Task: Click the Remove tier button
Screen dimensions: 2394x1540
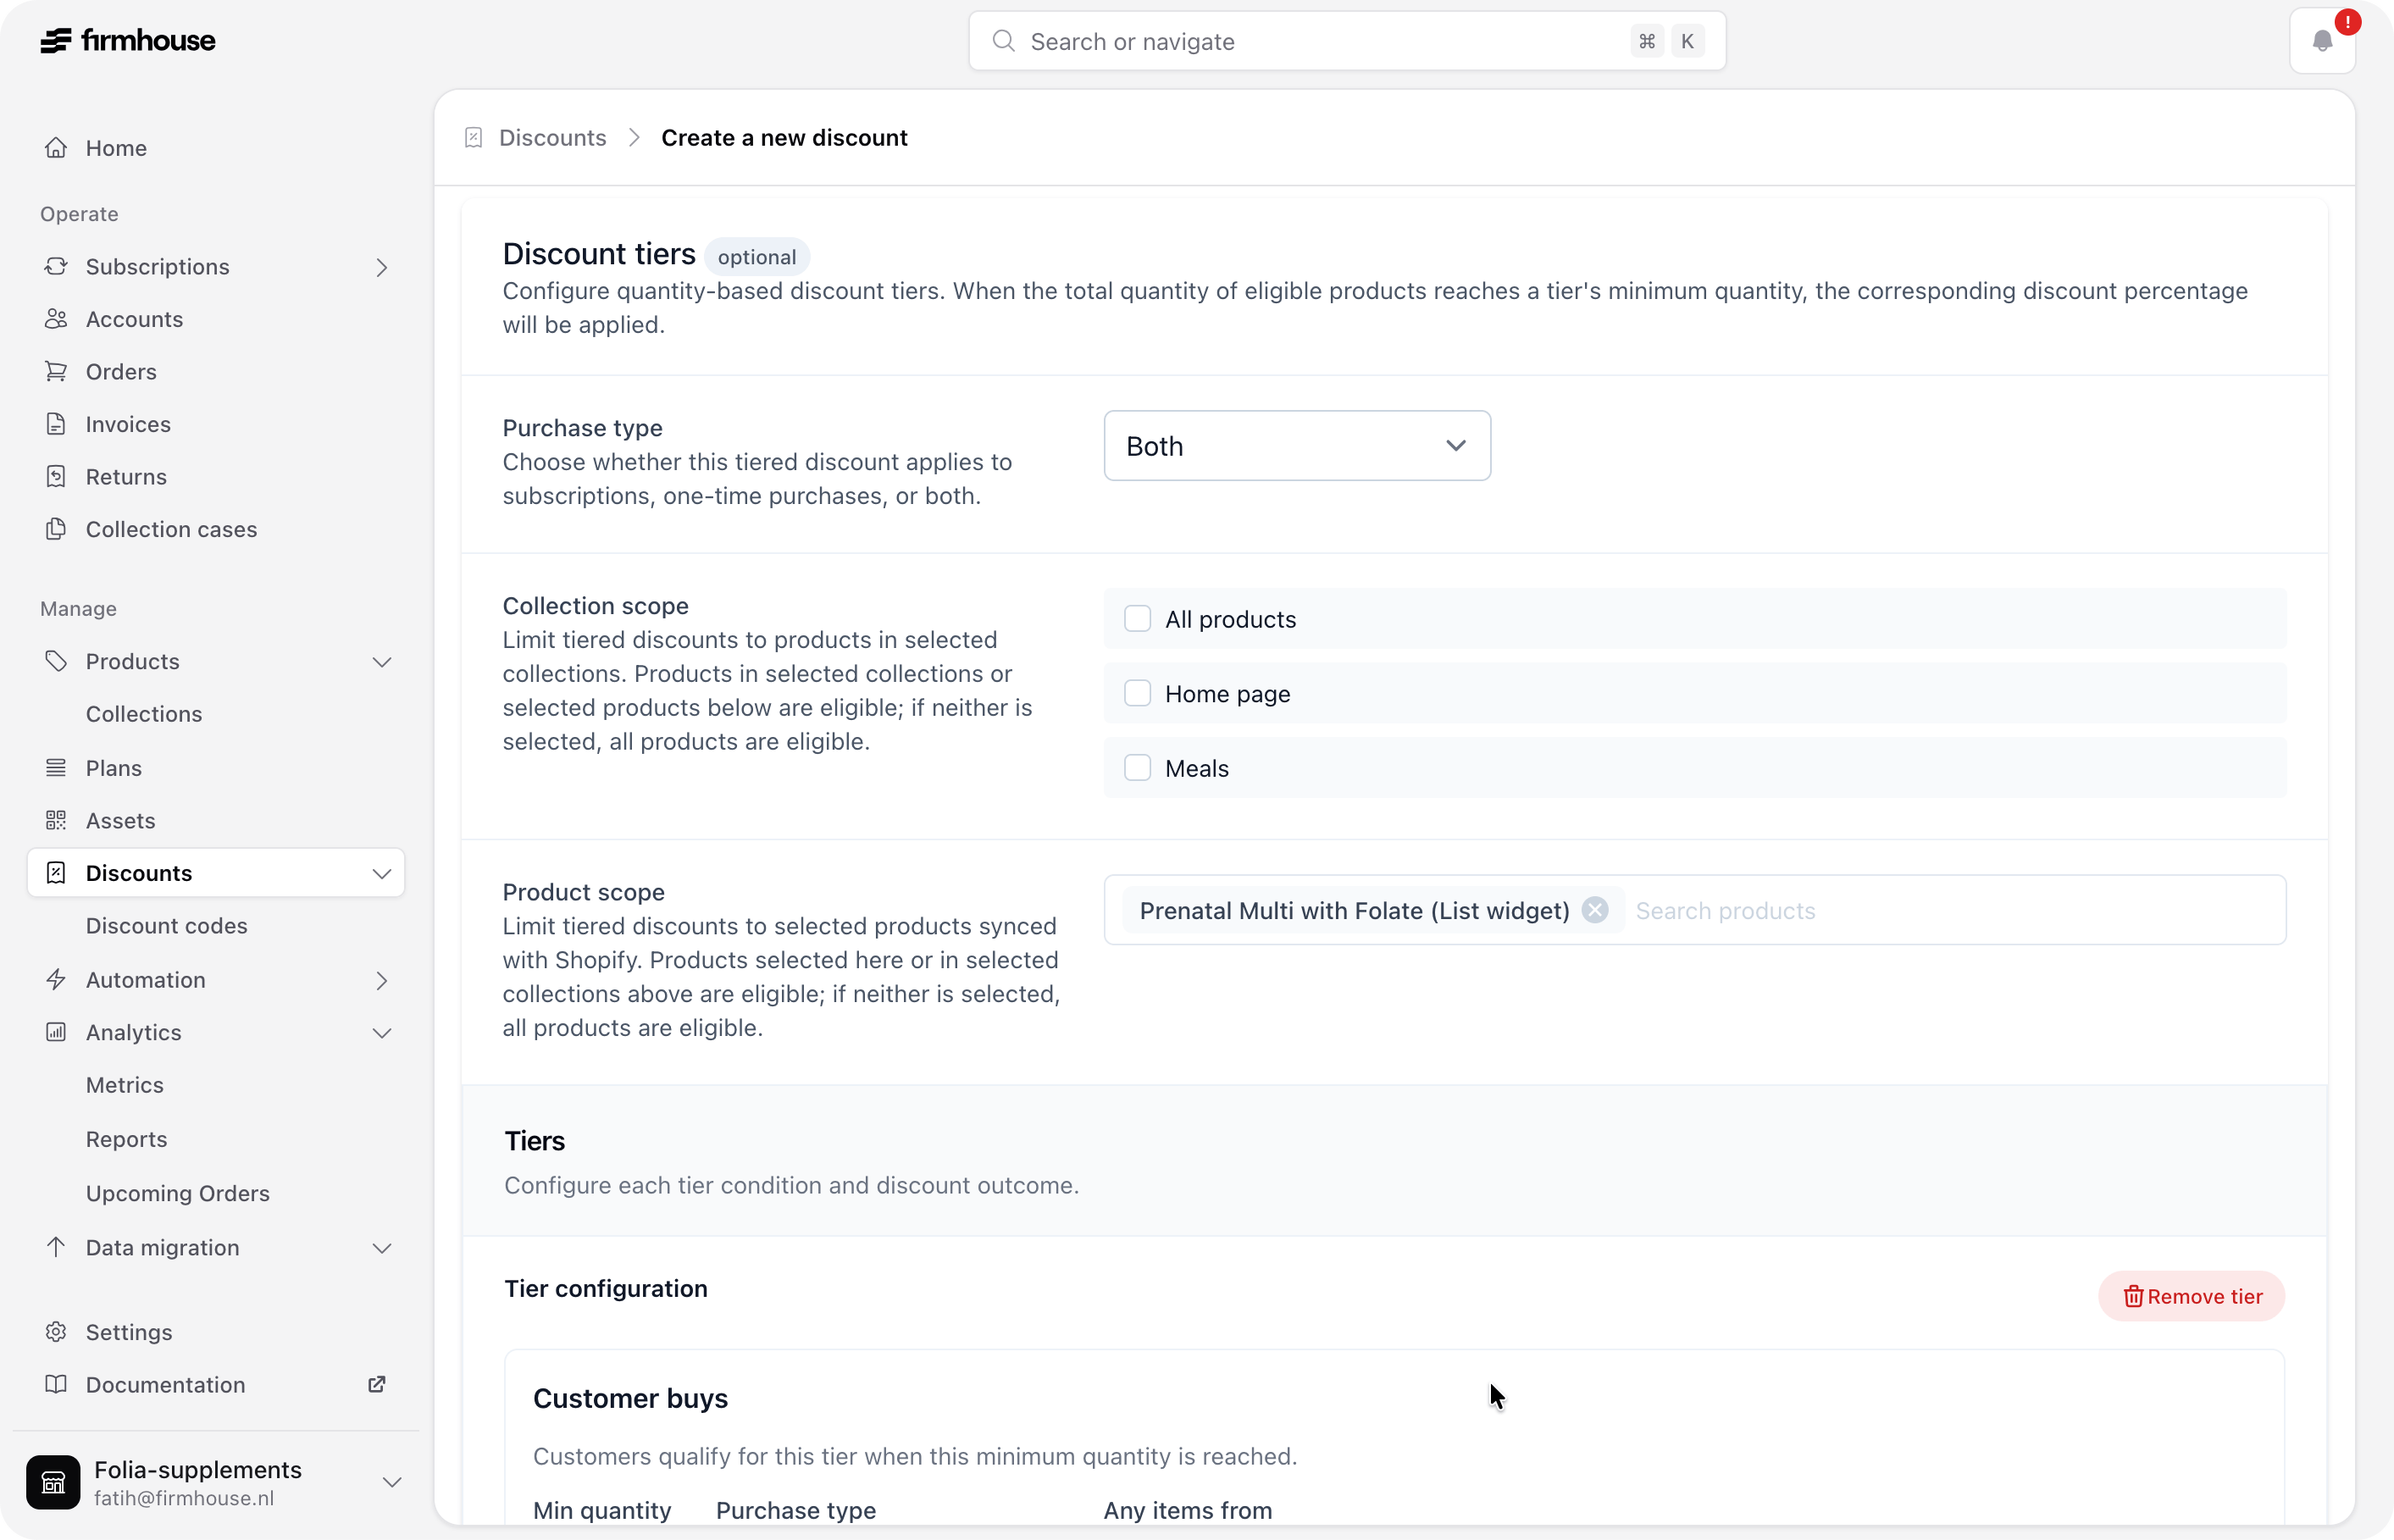Action: (x=2192, y=1296)
